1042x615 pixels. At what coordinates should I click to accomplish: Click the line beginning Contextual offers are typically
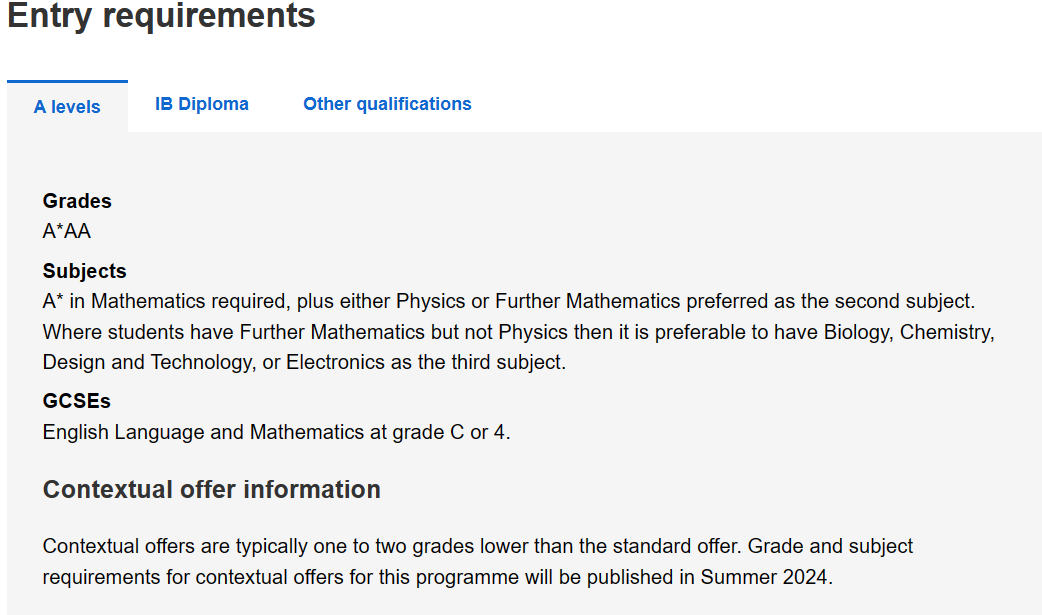pos(478,547)
